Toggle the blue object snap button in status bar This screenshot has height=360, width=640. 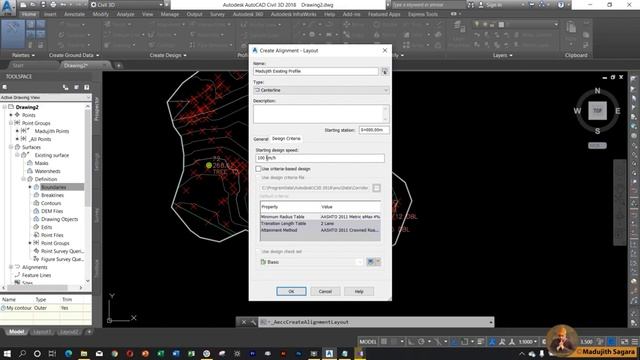click(454, 342)
